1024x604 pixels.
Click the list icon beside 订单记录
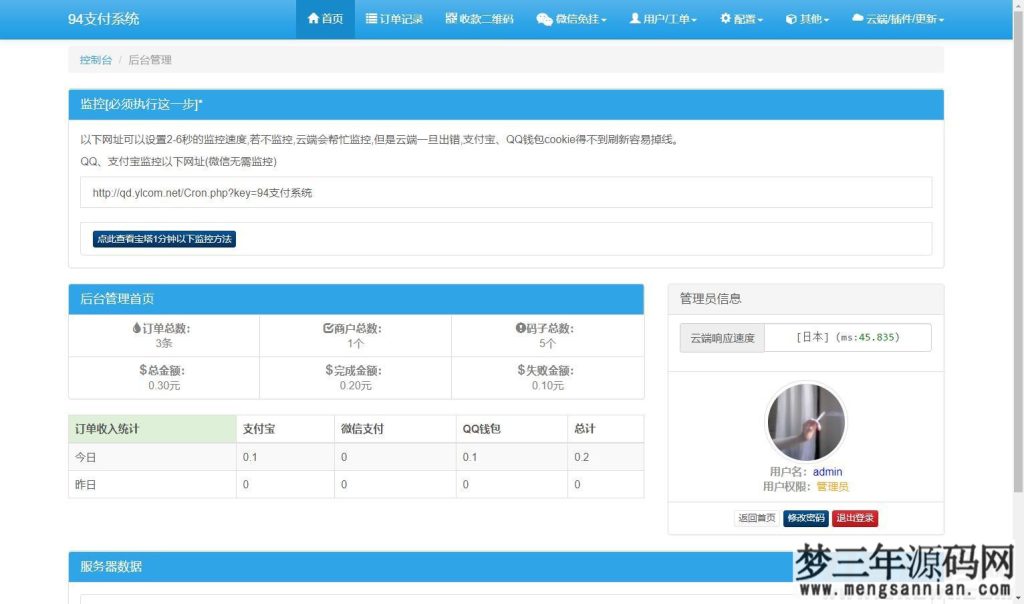pos(372,18)
